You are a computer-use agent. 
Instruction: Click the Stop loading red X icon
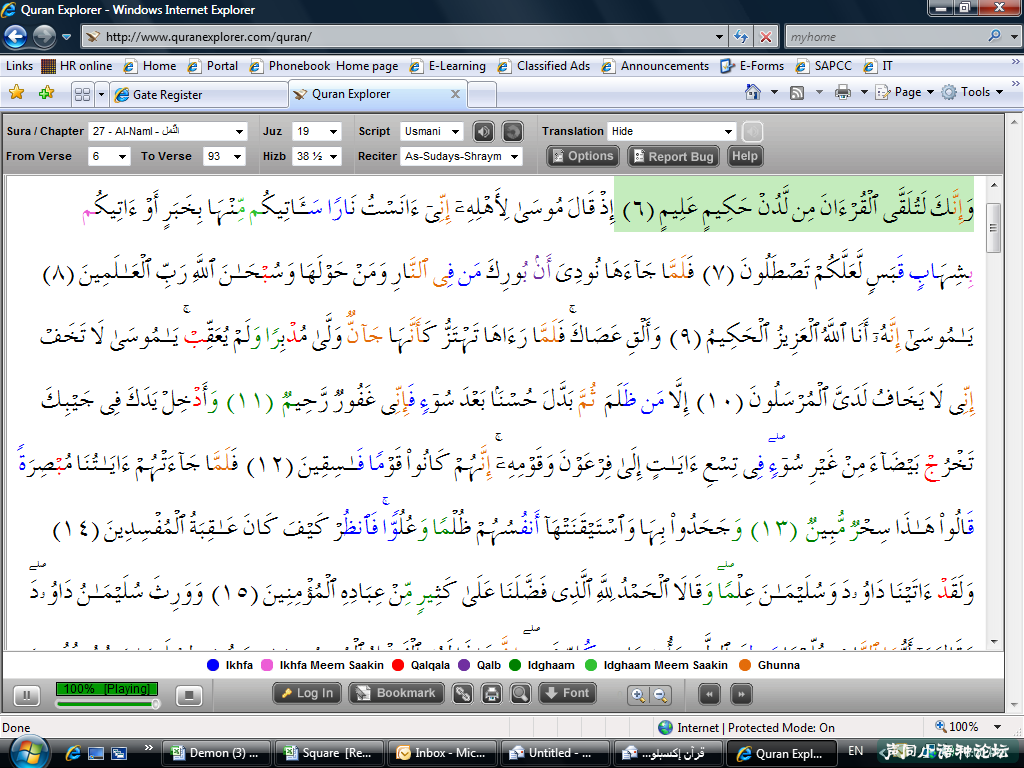click(765, 37)
